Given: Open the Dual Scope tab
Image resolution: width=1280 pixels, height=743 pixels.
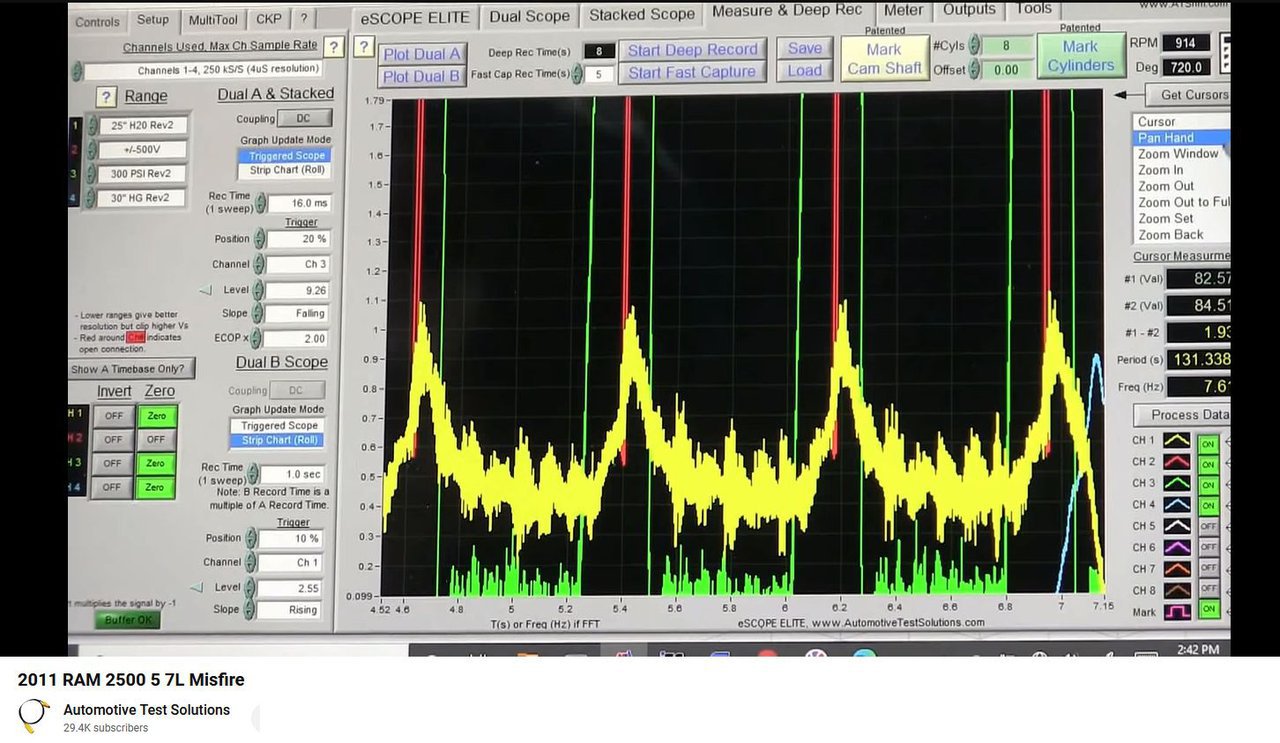Looking at the screenshot, I should 529,16.
